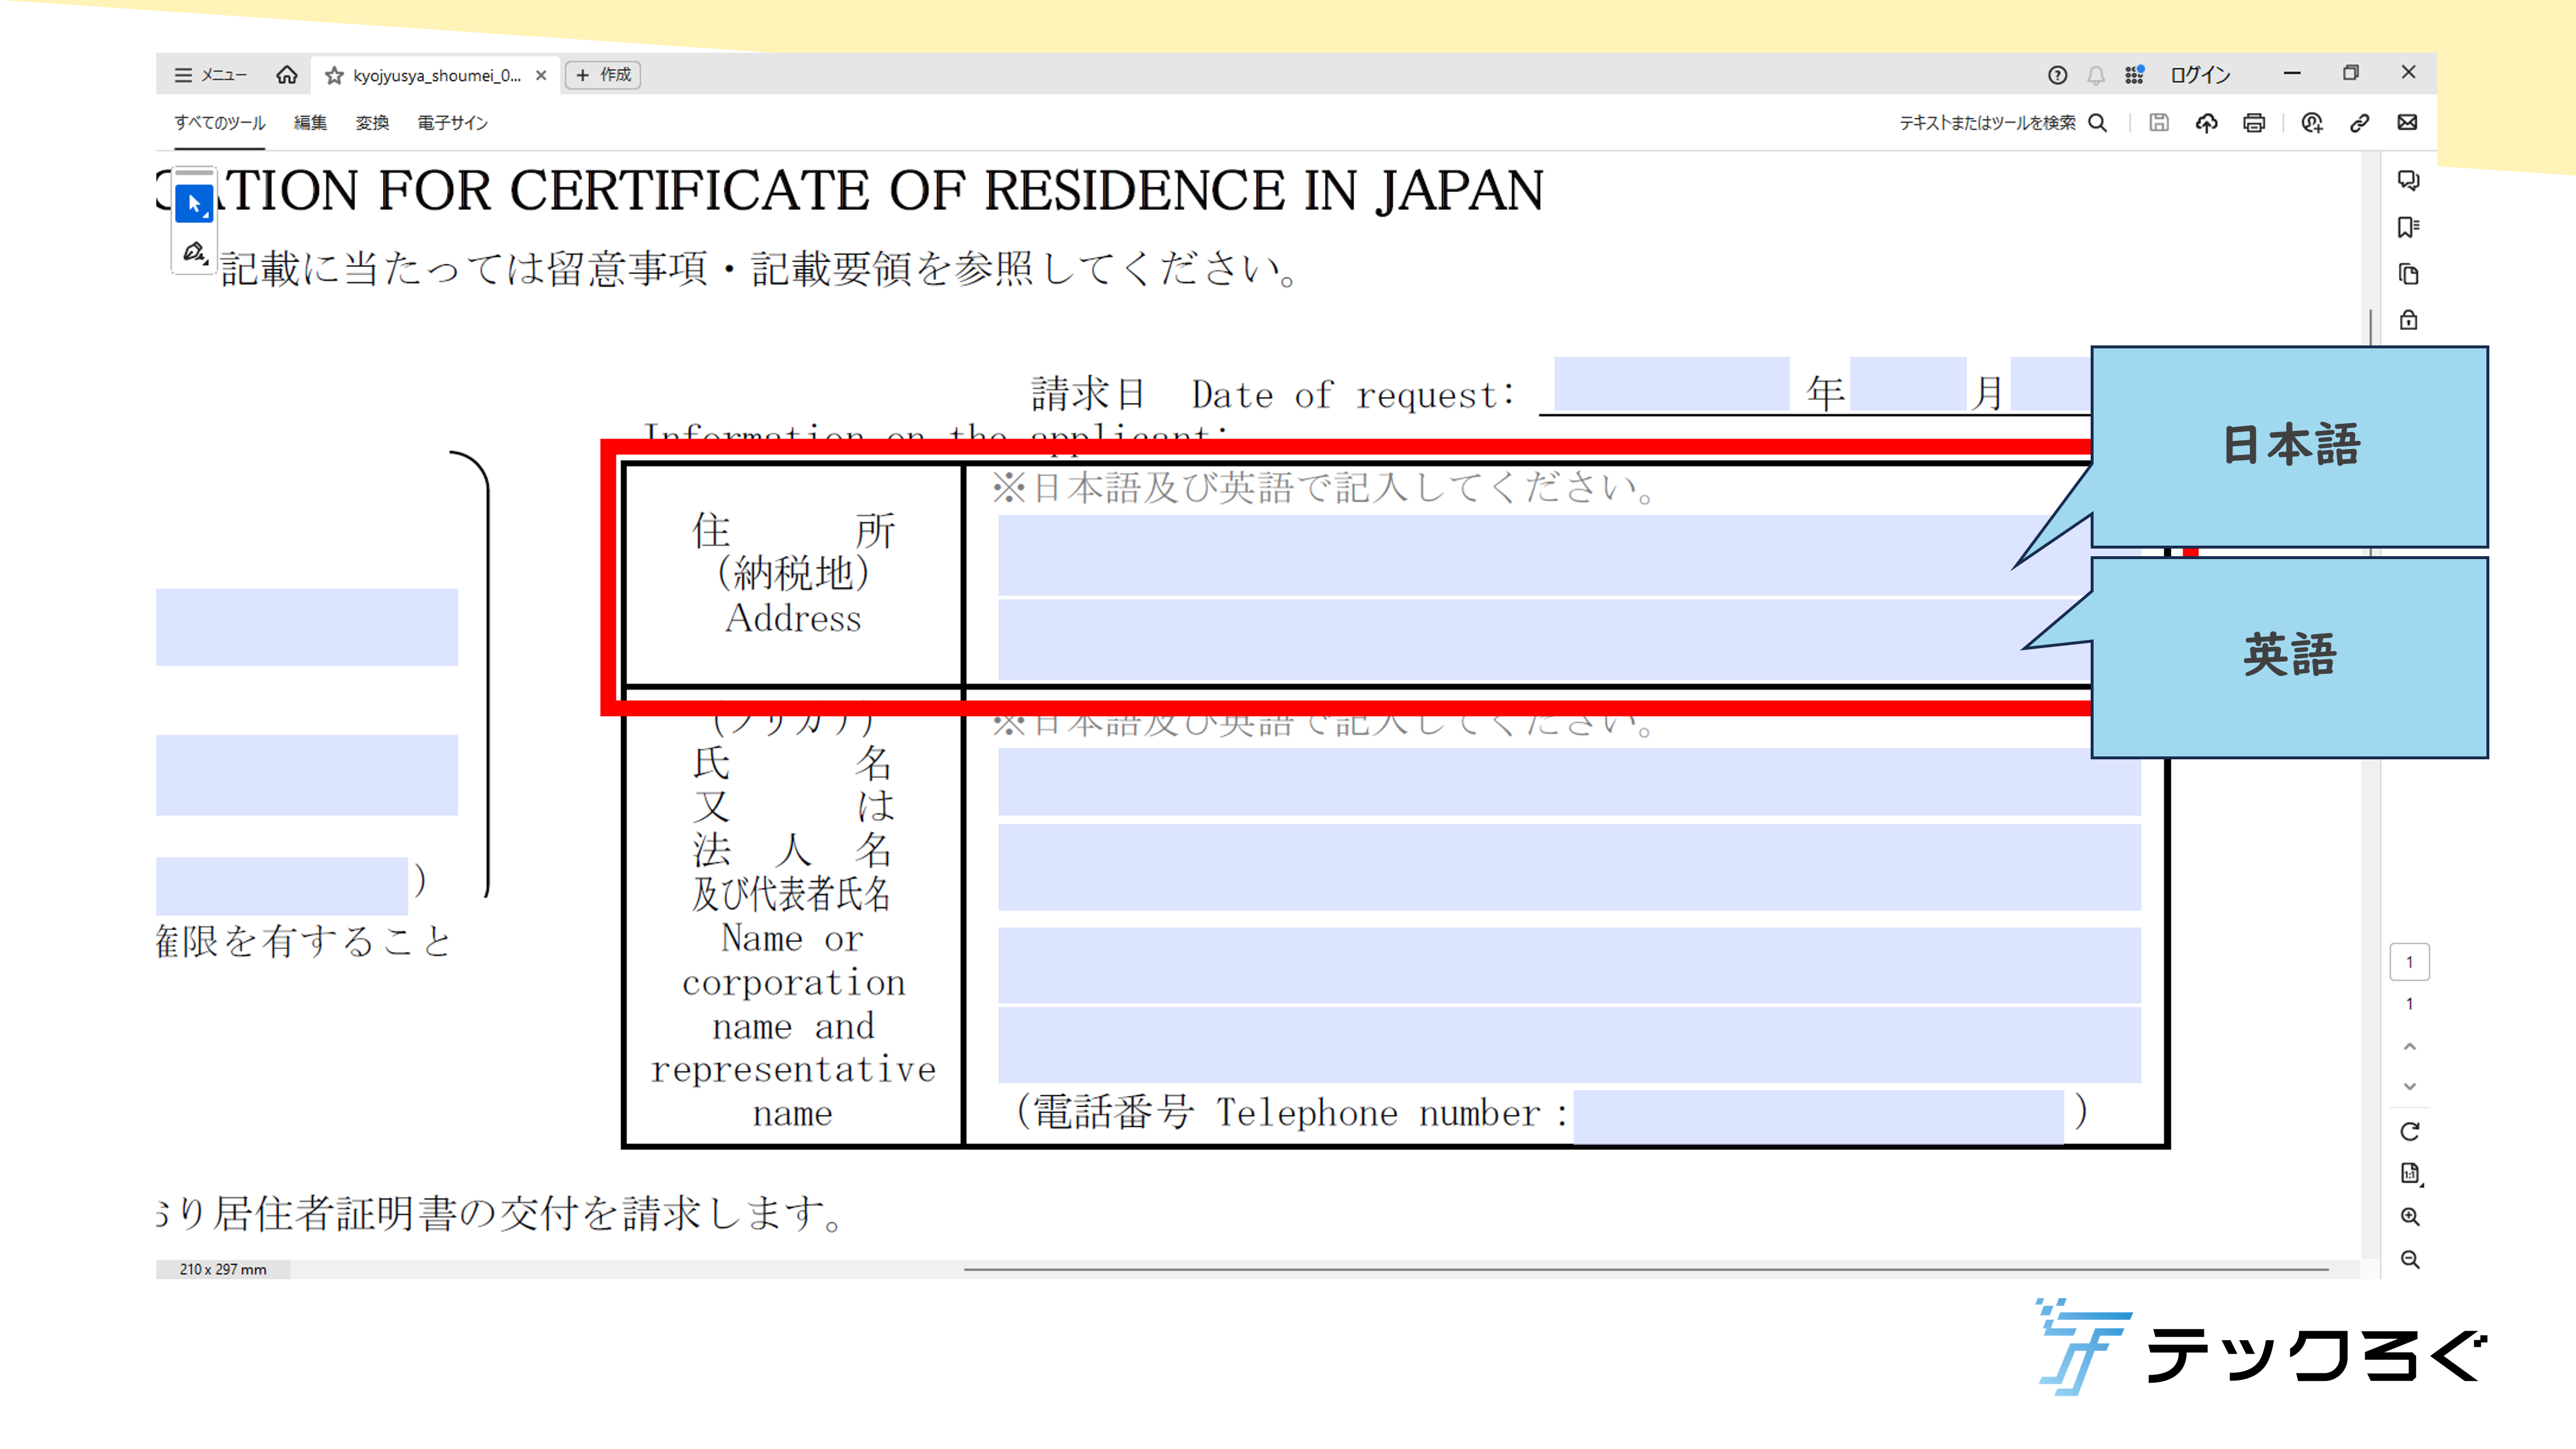This screenshot has height=1449, width=2576.
Task: Click the 作成 create button
Action: [603, 75]
